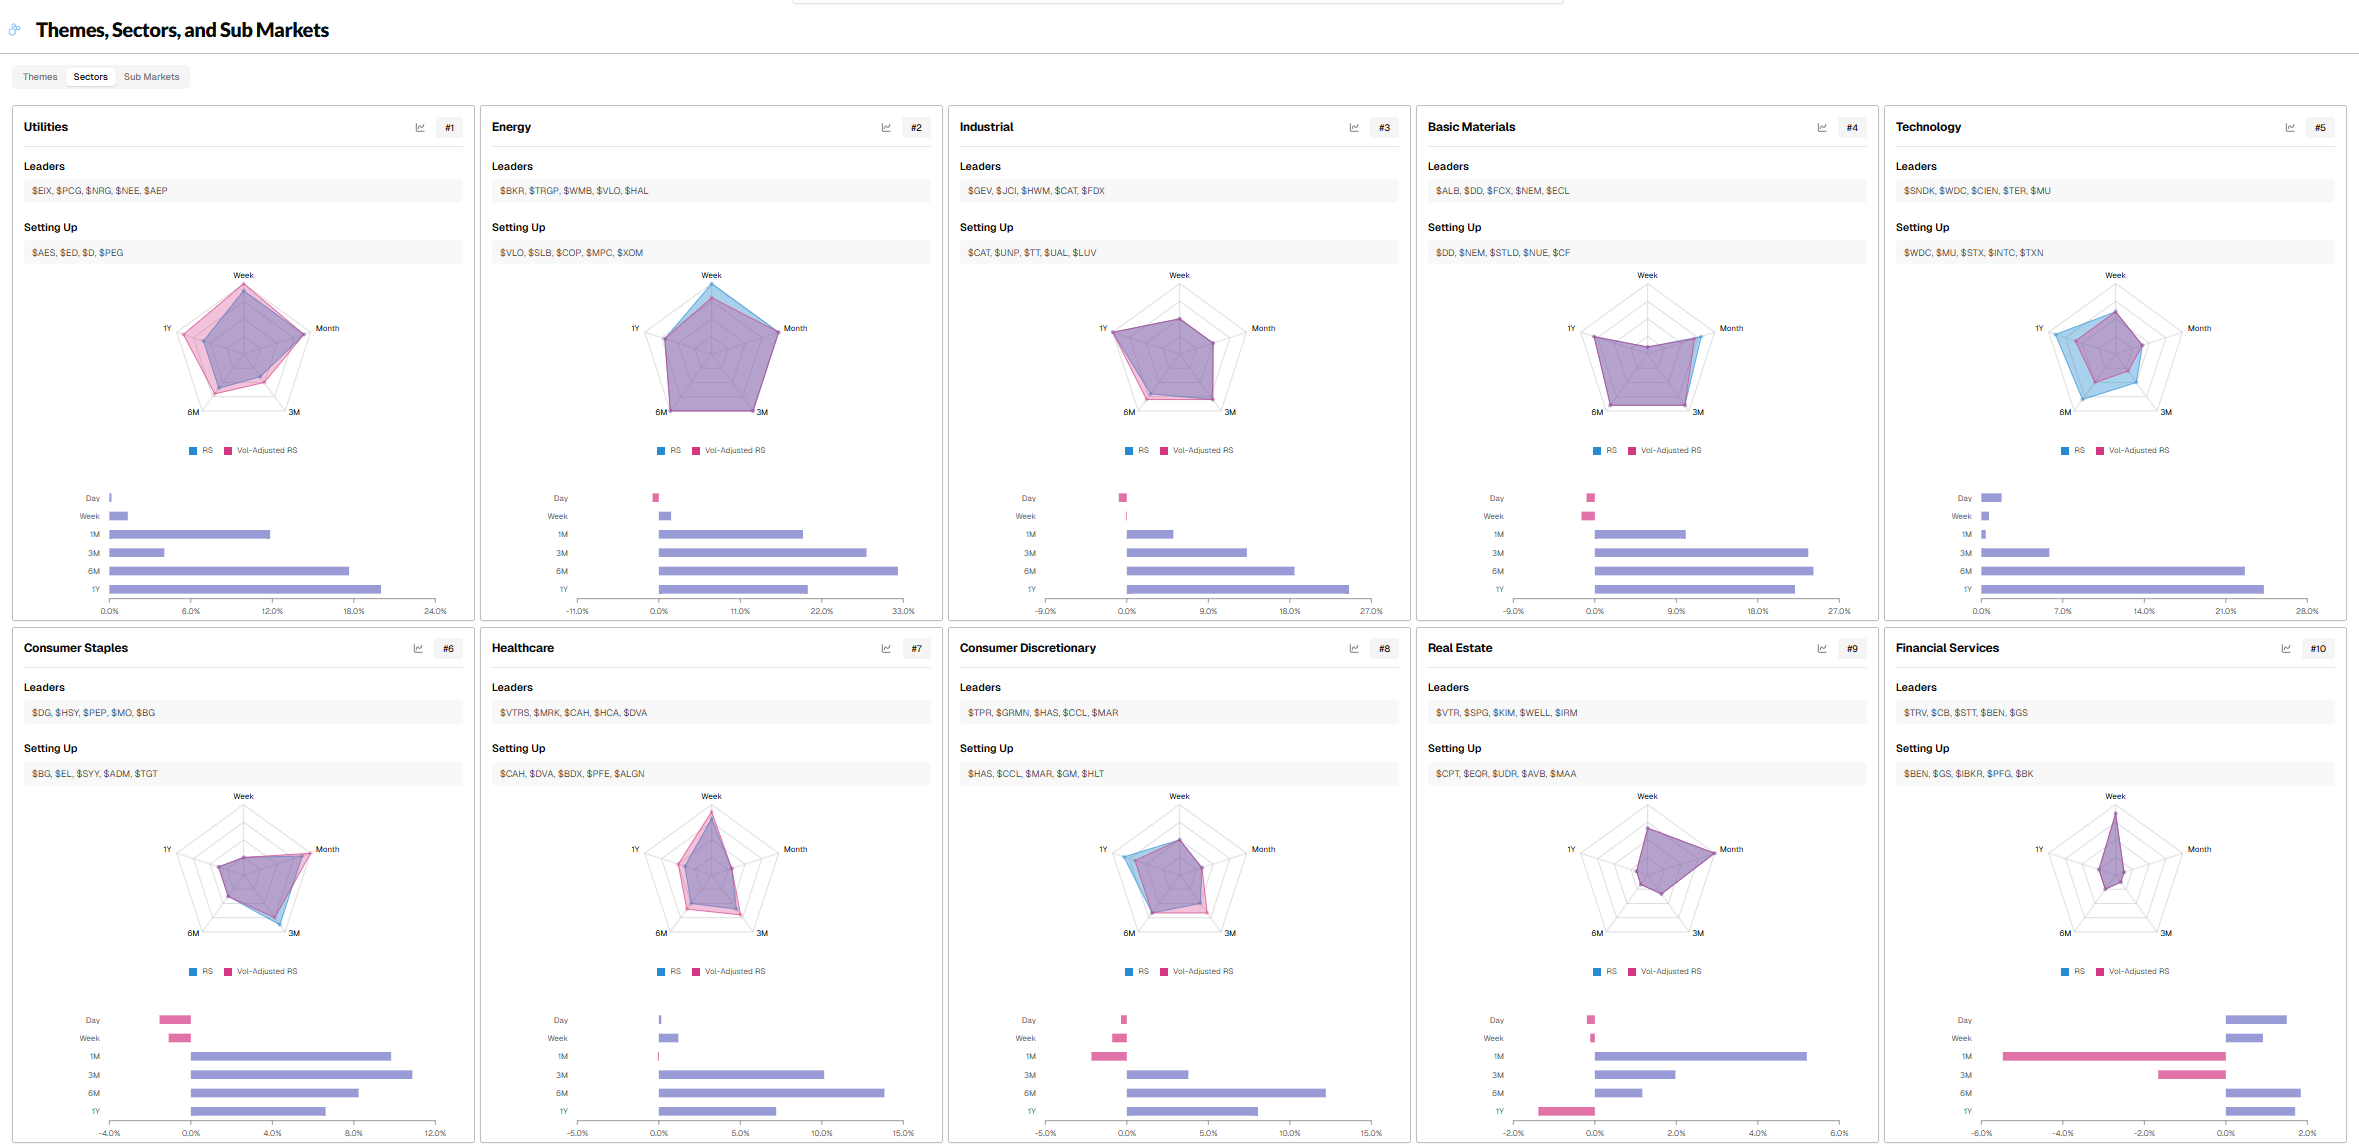This screenshot has width=2359, height=1148.
Task: Click Vol-Adjusted RS color swatch in Healthcare legend
Action: pyautogui.click(x=696, y=972)
